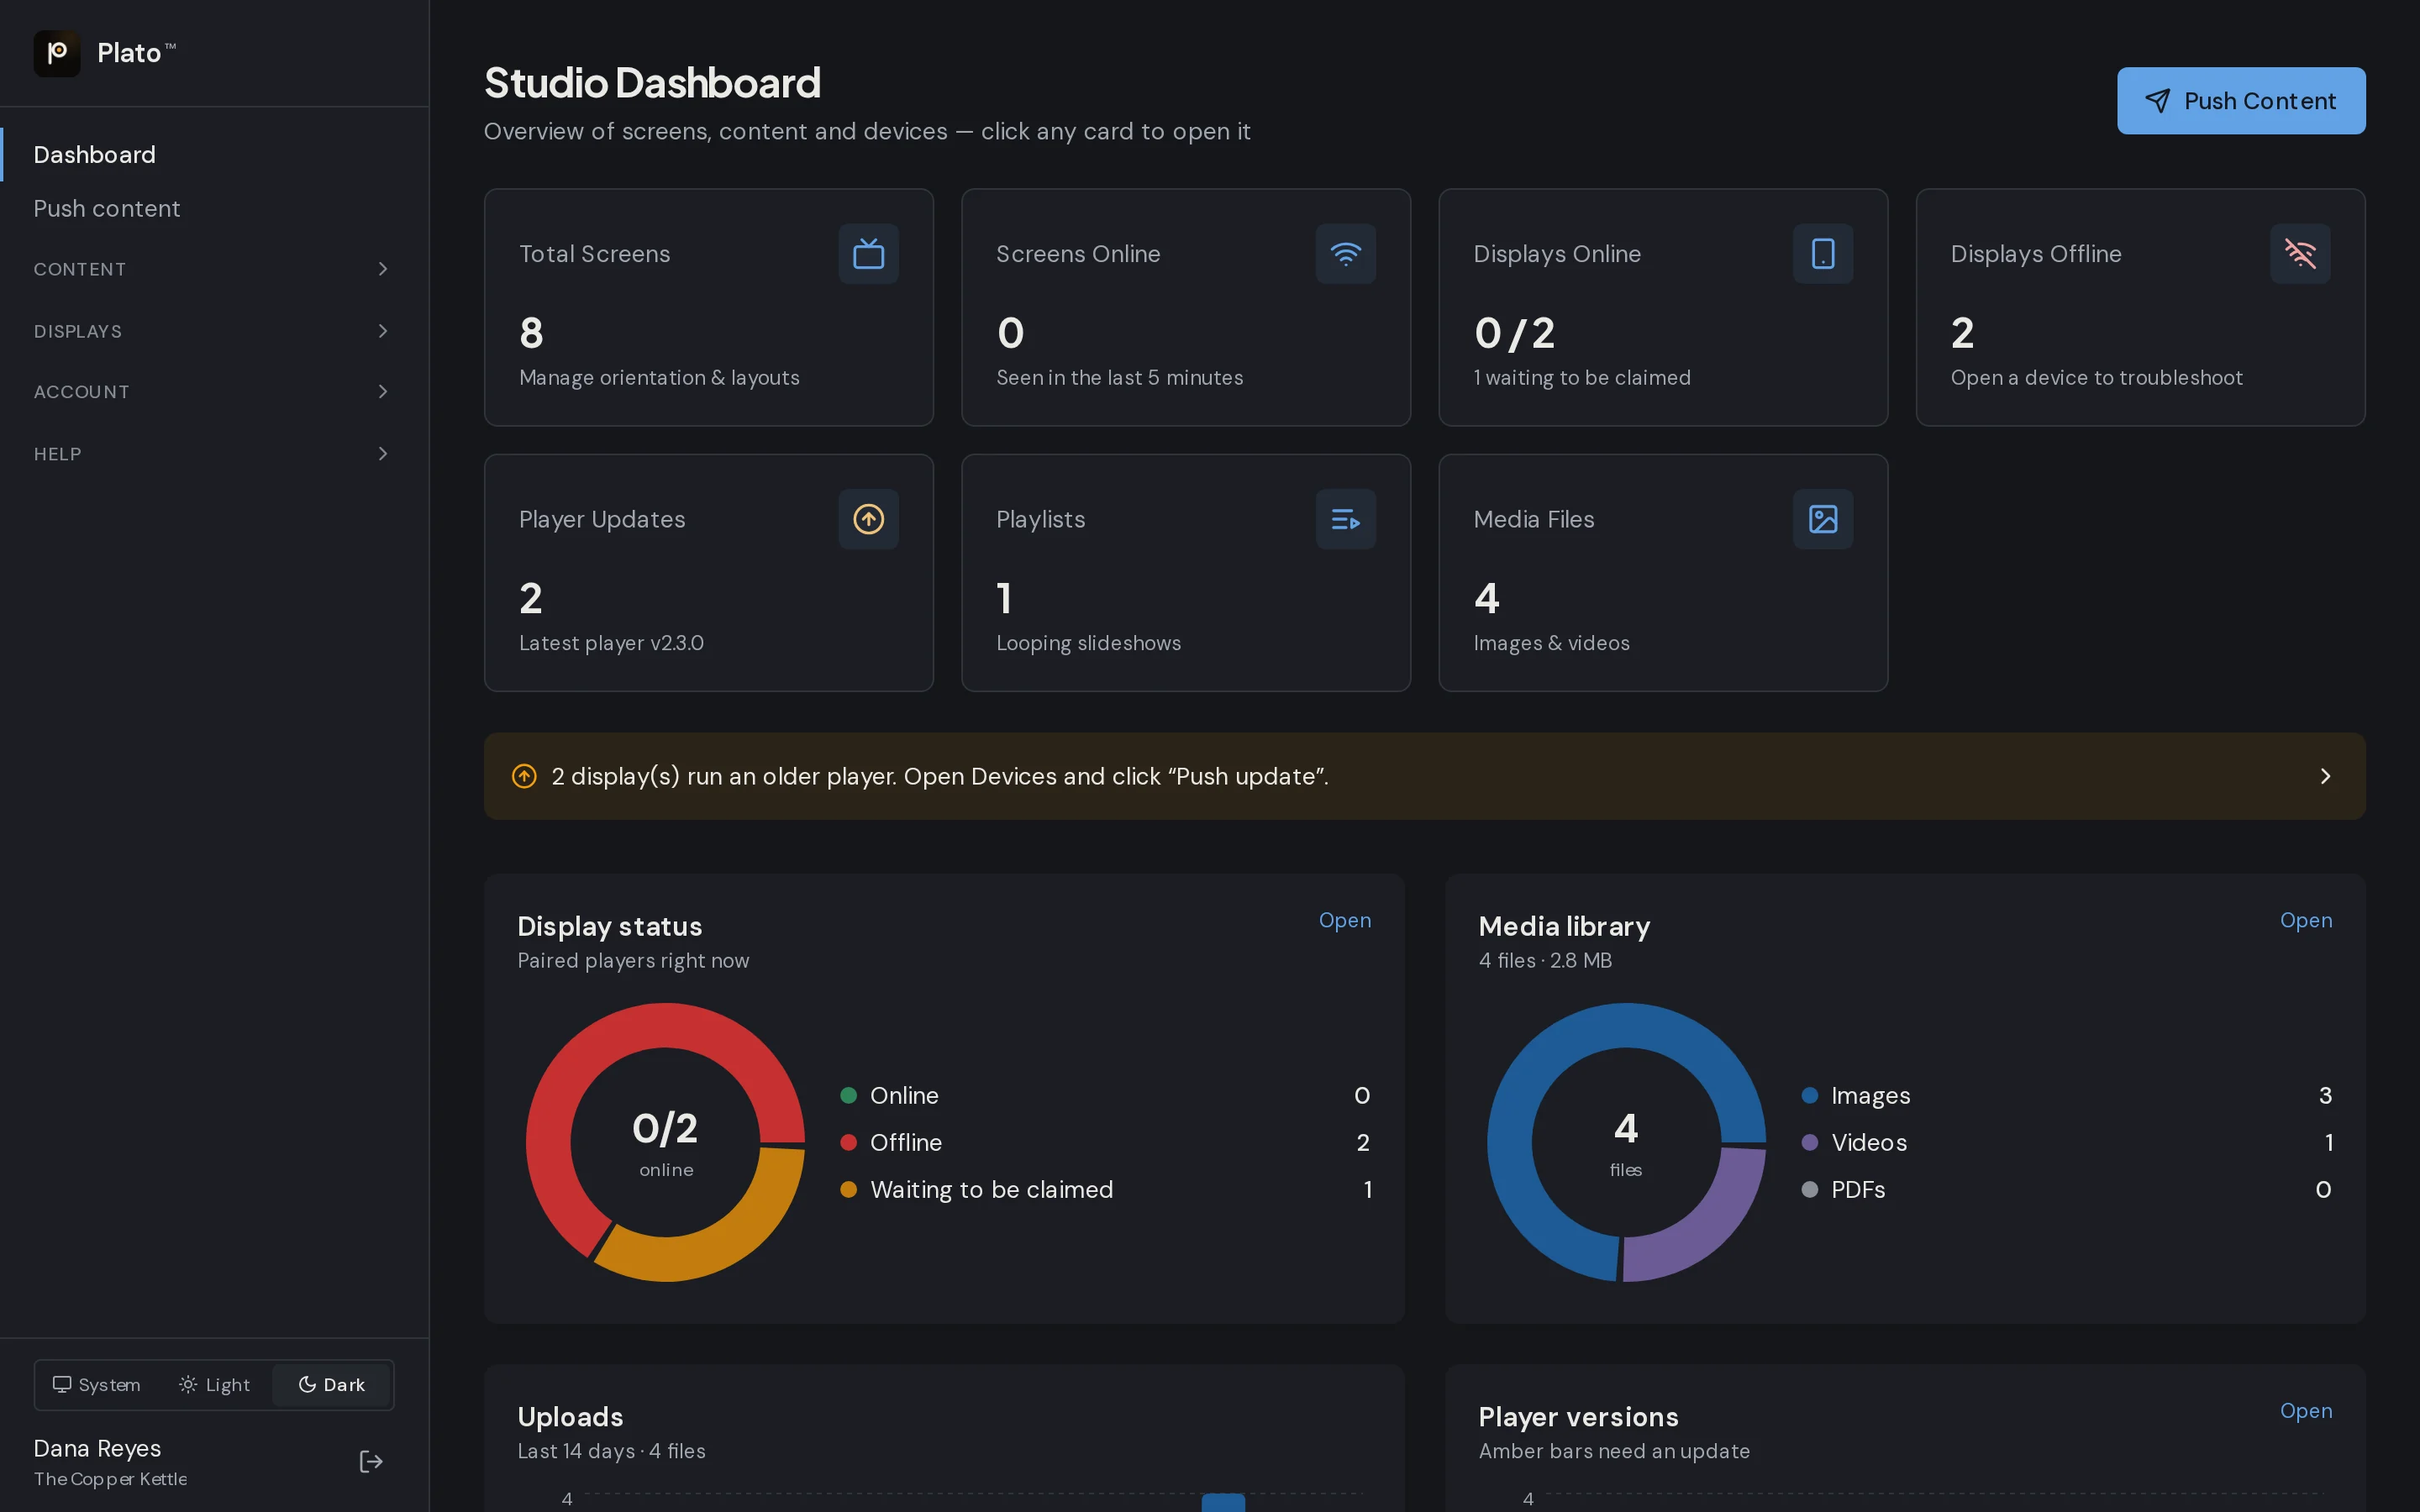Open the Screens Online card

[1186, 307]
